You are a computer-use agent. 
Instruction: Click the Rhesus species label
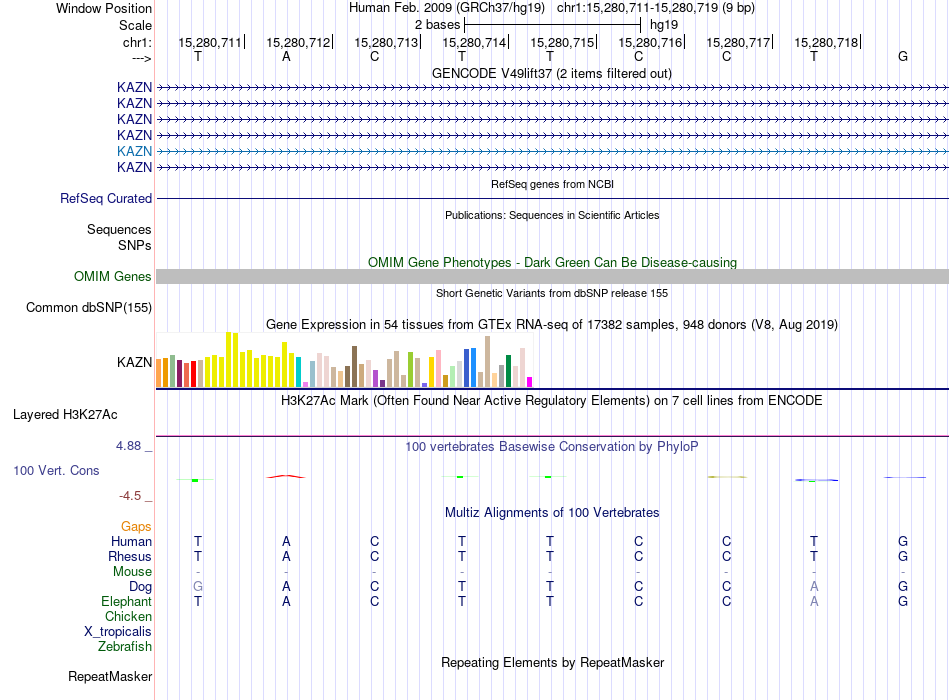tap(130, 557)
